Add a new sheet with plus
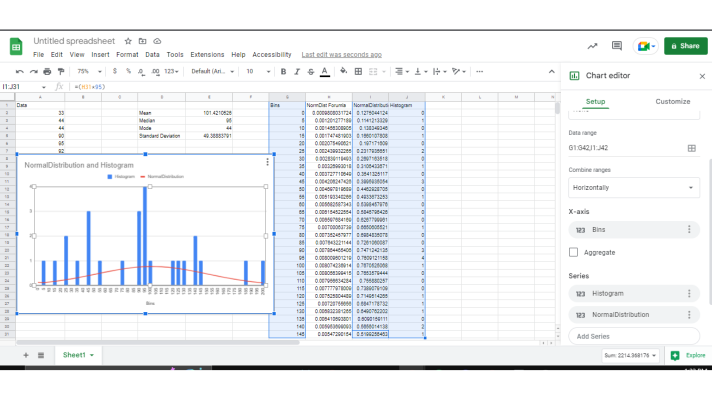 point(26,355)
